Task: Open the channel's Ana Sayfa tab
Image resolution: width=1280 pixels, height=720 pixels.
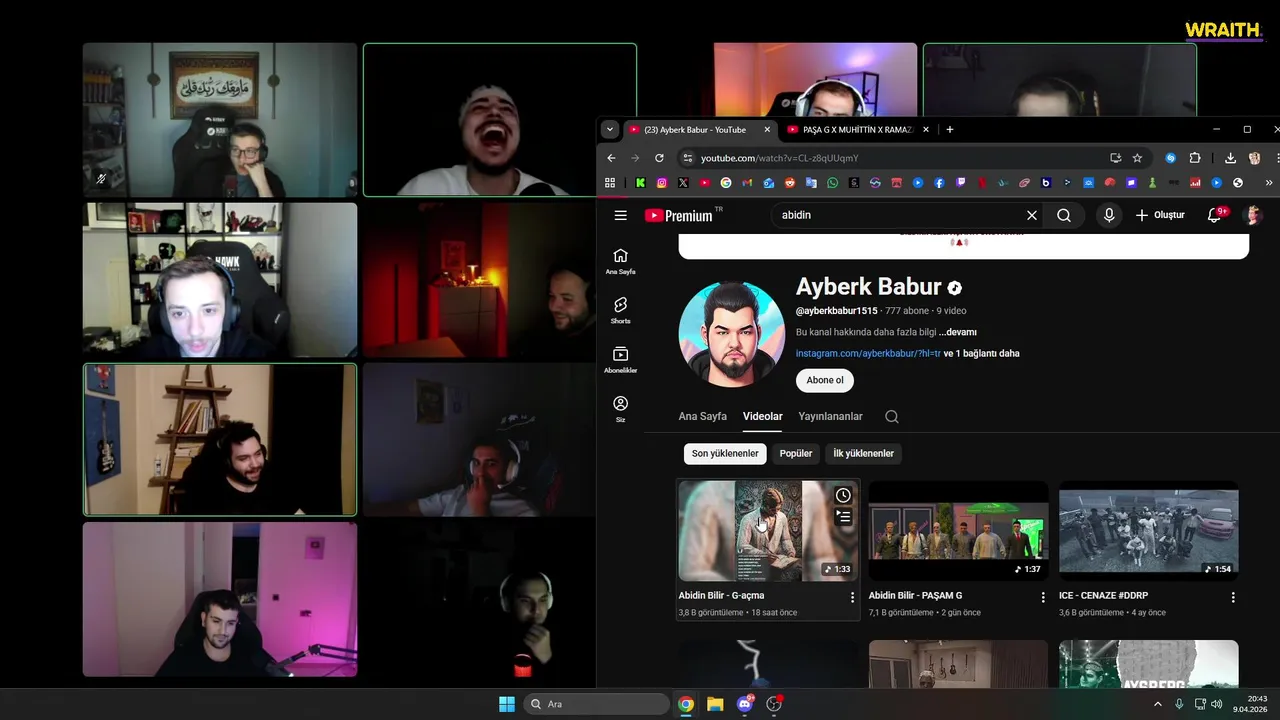Action: pyautogui.click(x=703, y=416)
